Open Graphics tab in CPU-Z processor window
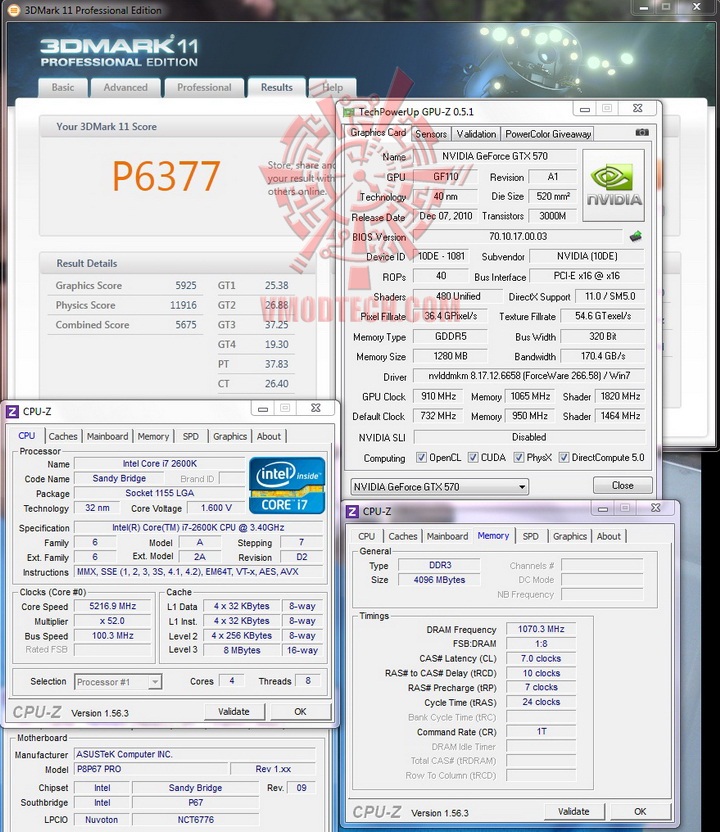The height and width of the screenshot is (832, 720). [230, 437]
